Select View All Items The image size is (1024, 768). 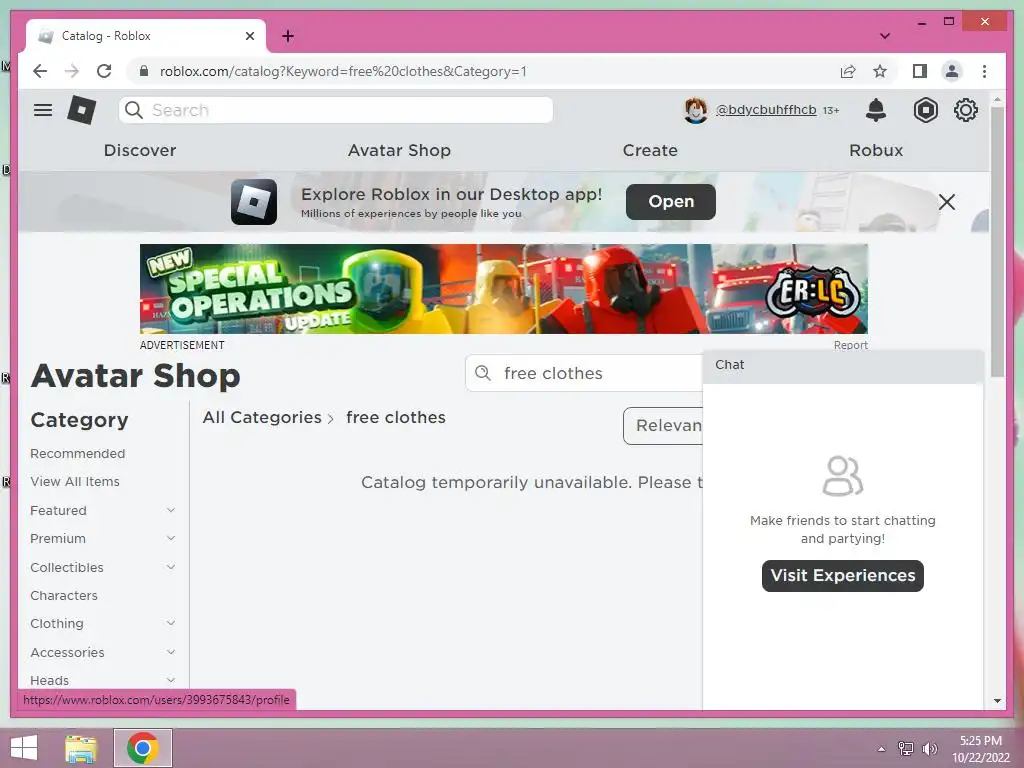pos(75,481)
